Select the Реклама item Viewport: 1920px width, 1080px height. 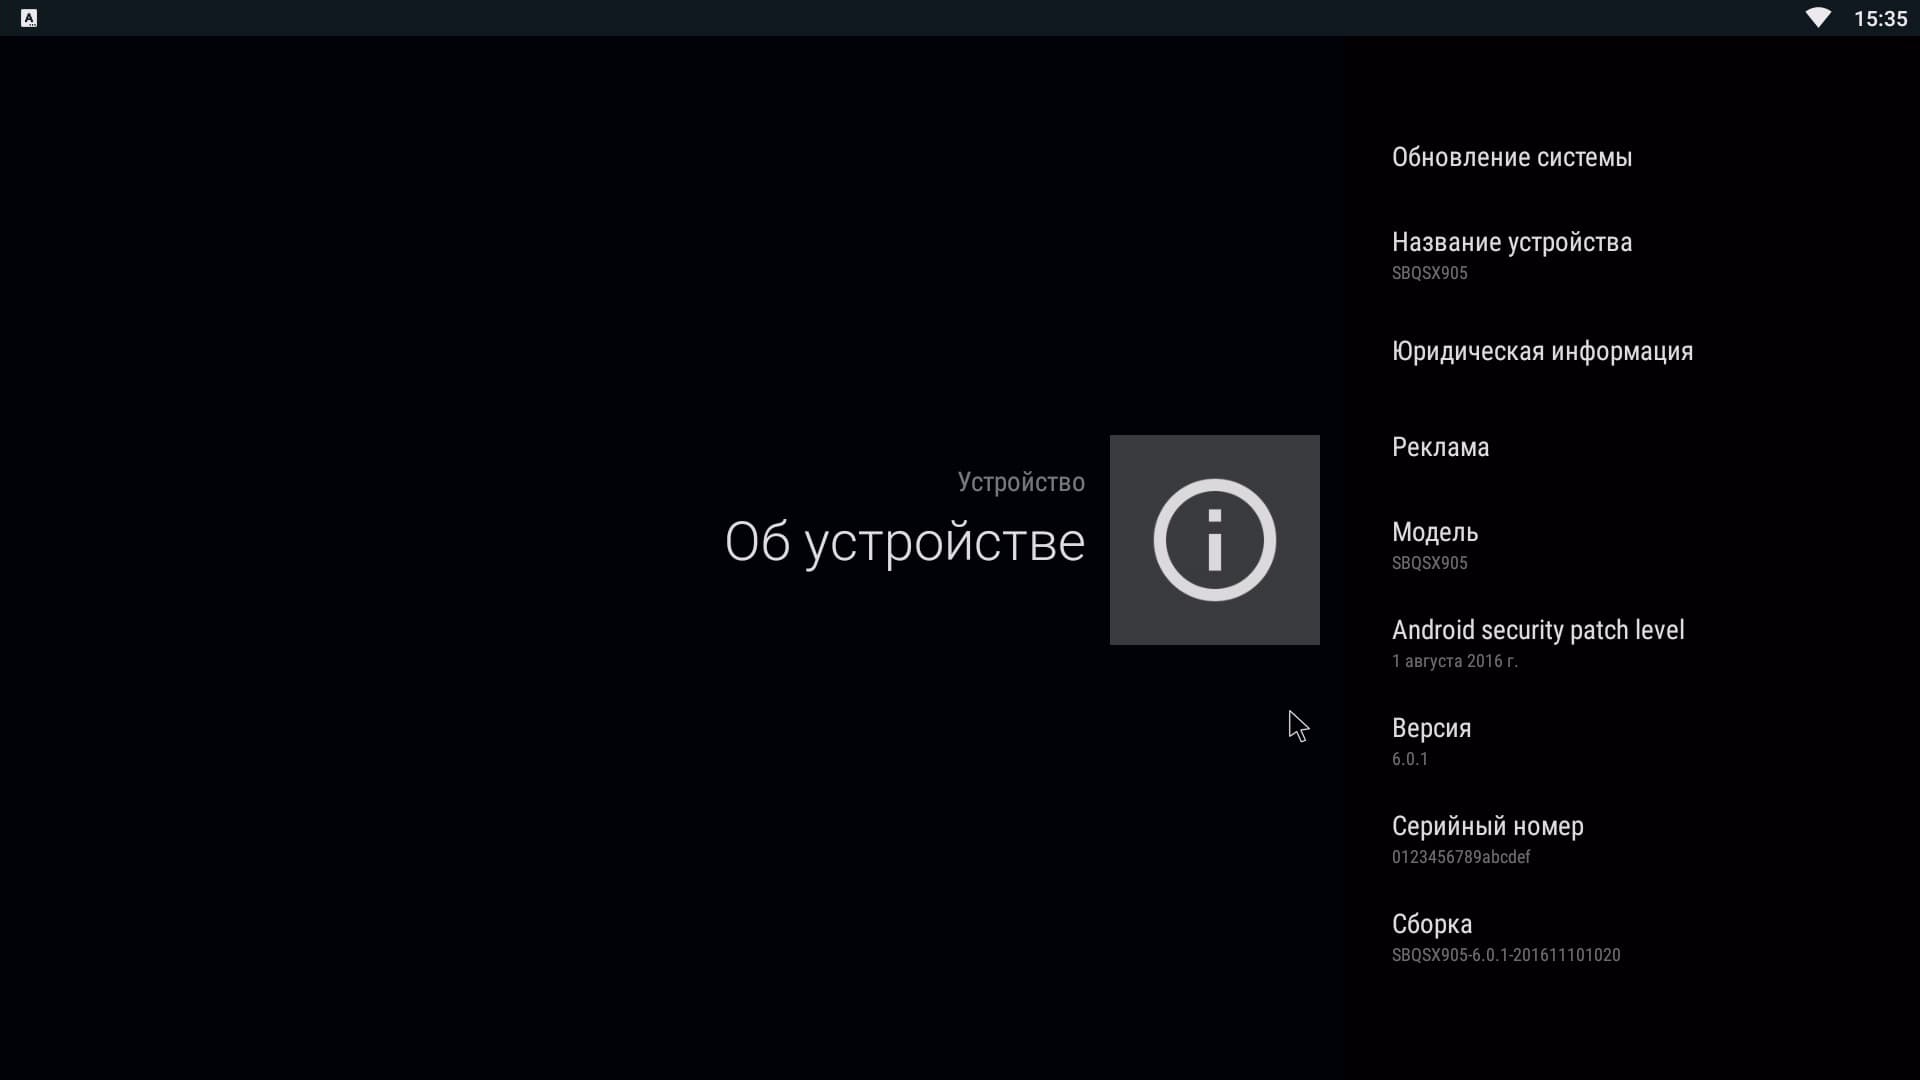point(1440,447)
